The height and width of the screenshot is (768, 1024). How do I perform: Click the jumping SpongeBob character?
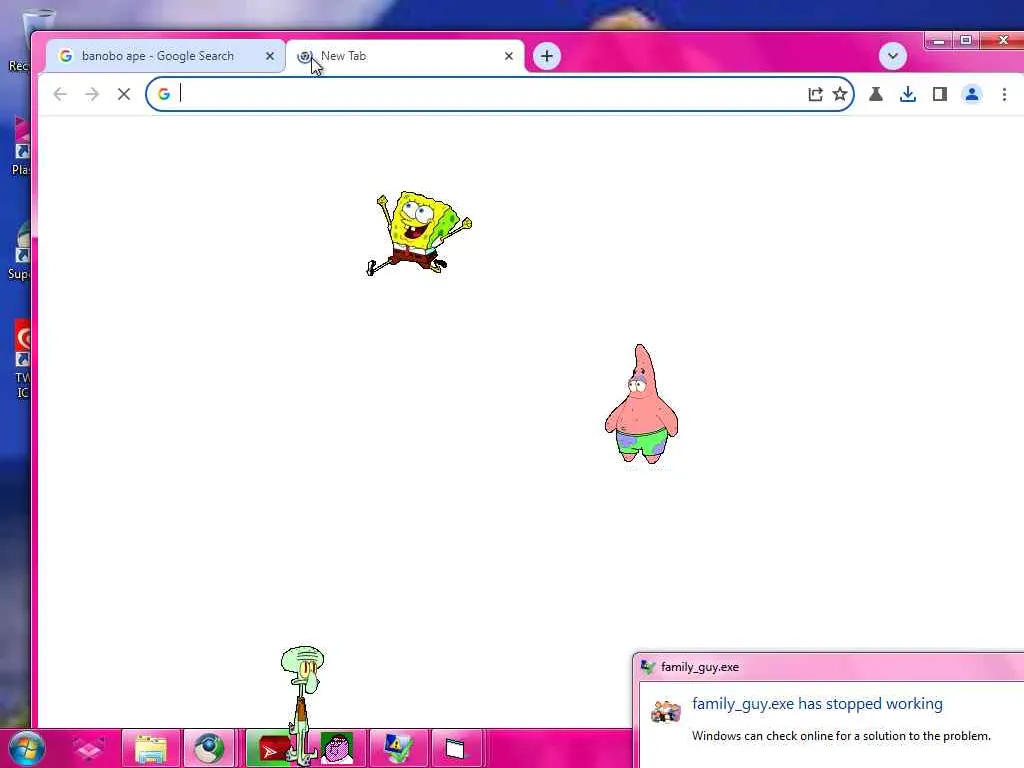(x=419, y=233)
